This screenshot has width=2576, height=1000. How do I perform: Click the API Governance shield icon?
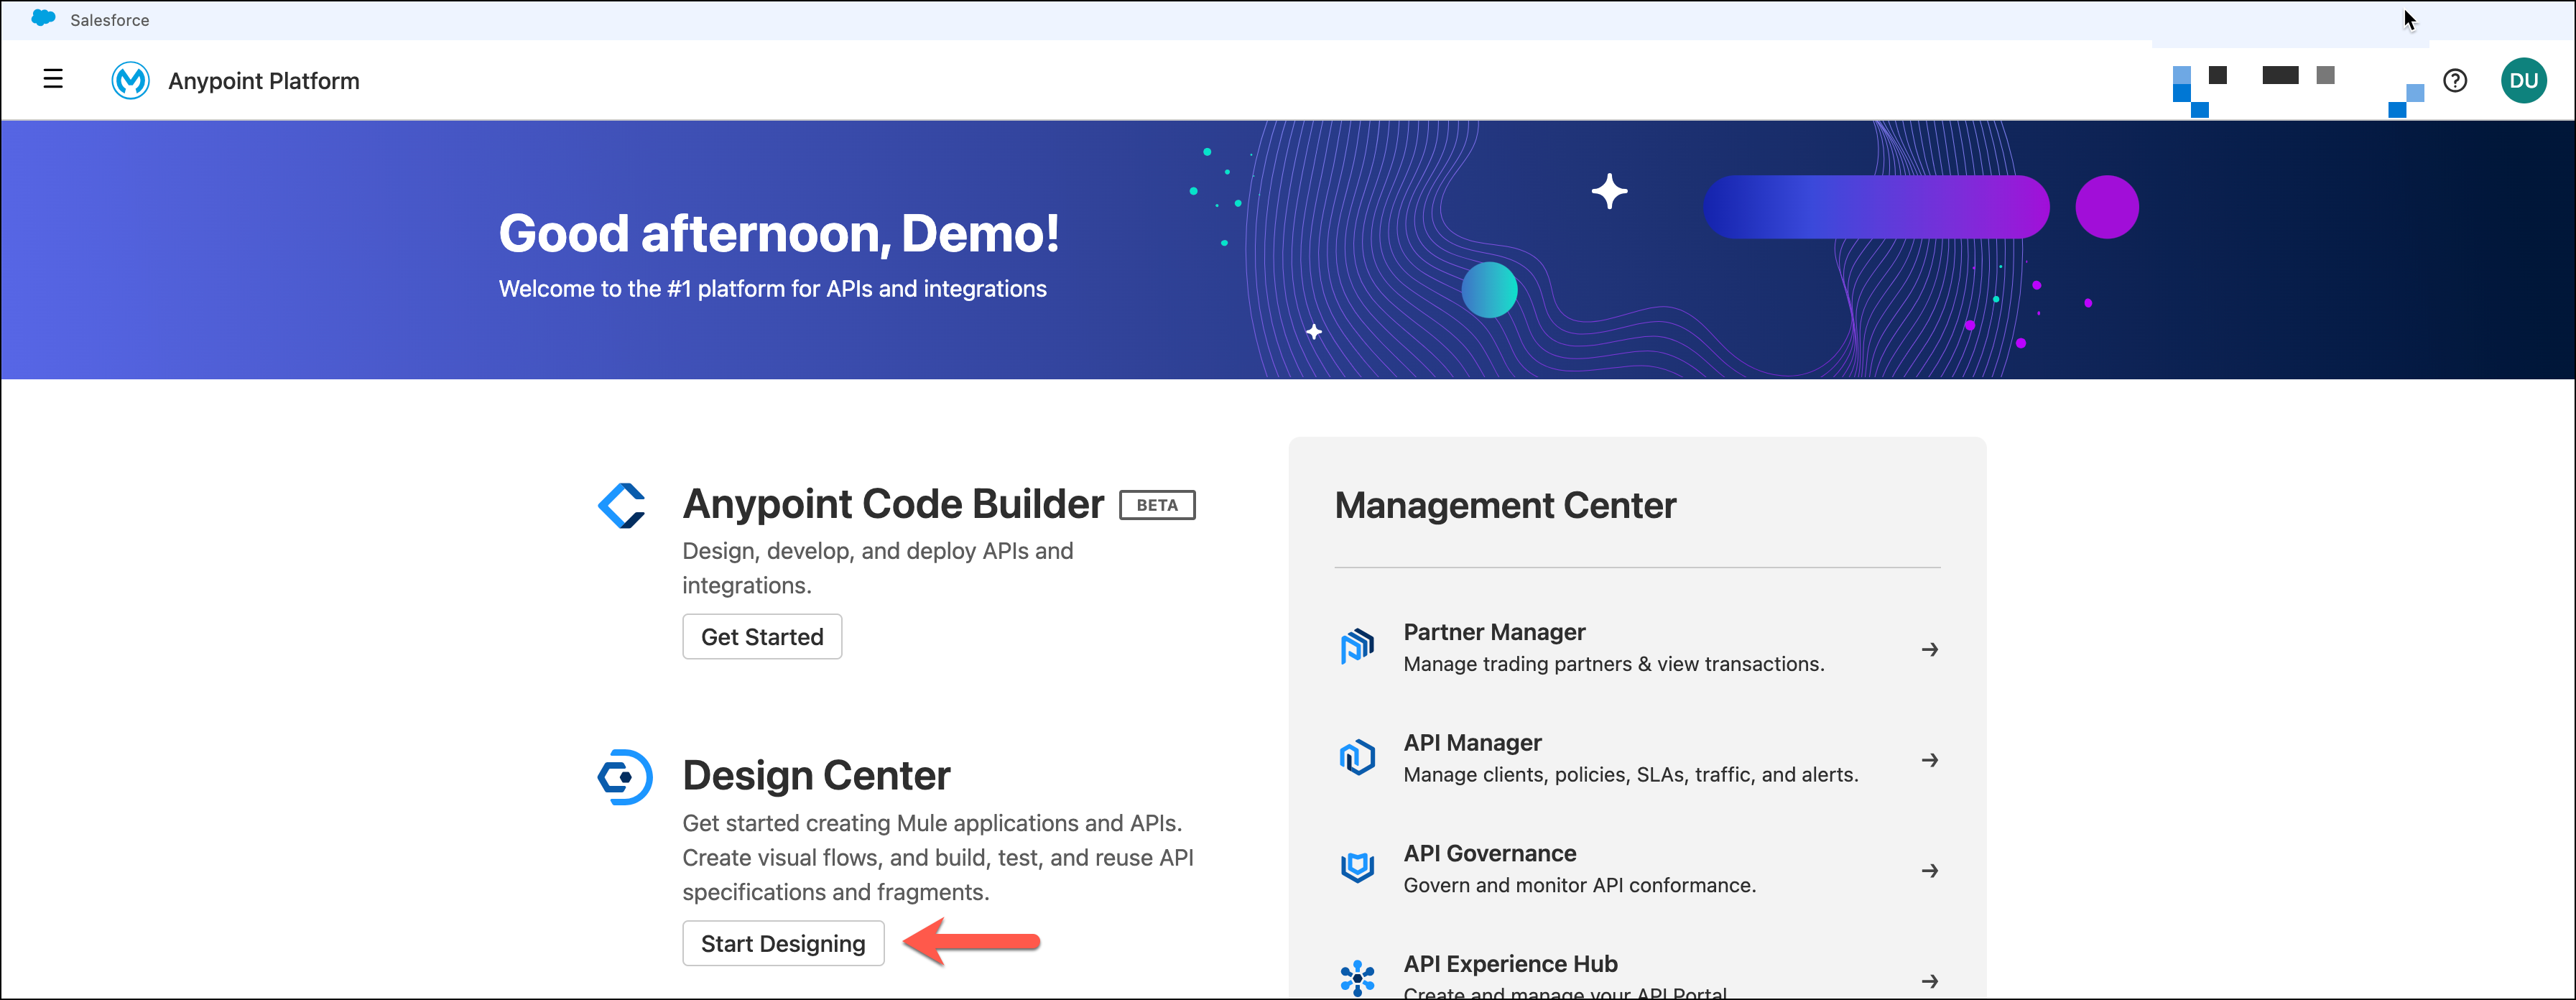(1357, 868)
